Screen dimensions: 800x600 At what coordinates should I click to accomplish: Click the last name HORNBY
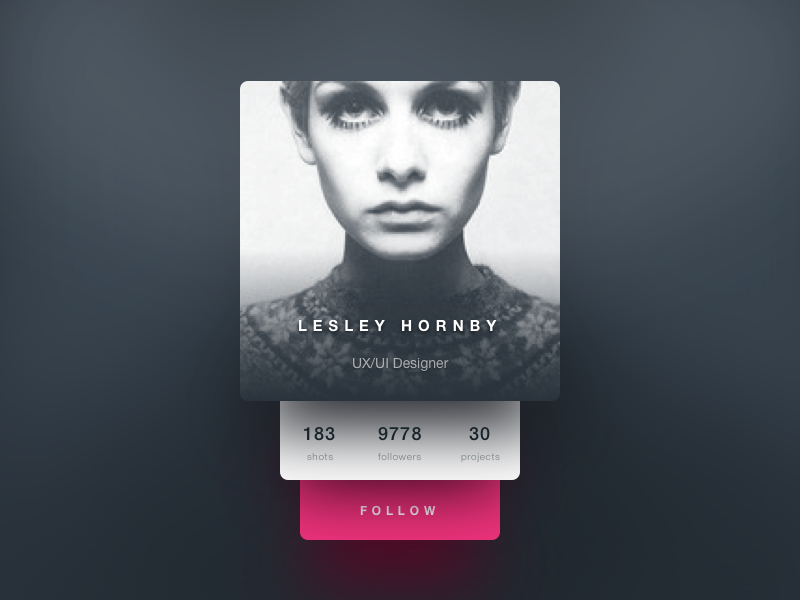pyautogui.click(x=449, y=326)
